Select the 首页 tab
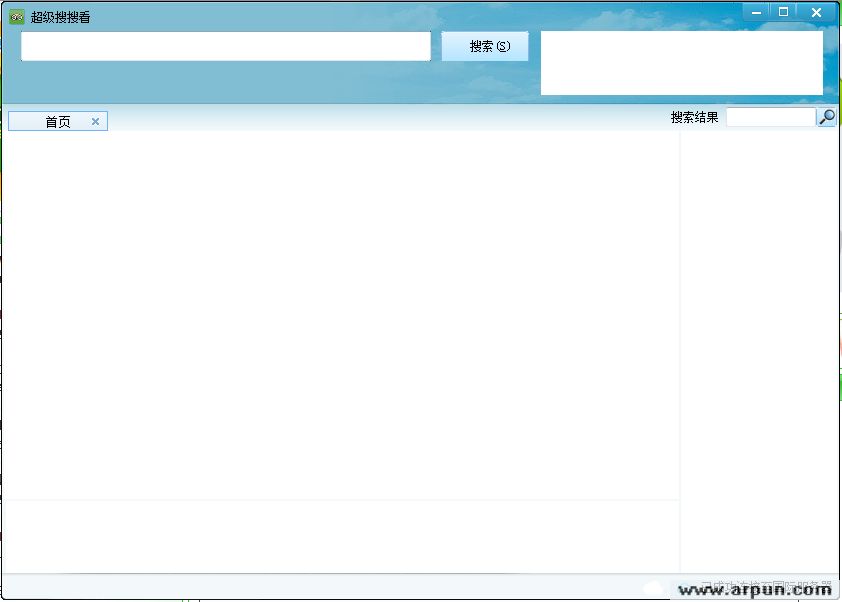Screen dimensions: 842x602 click(x=58, y=121)
